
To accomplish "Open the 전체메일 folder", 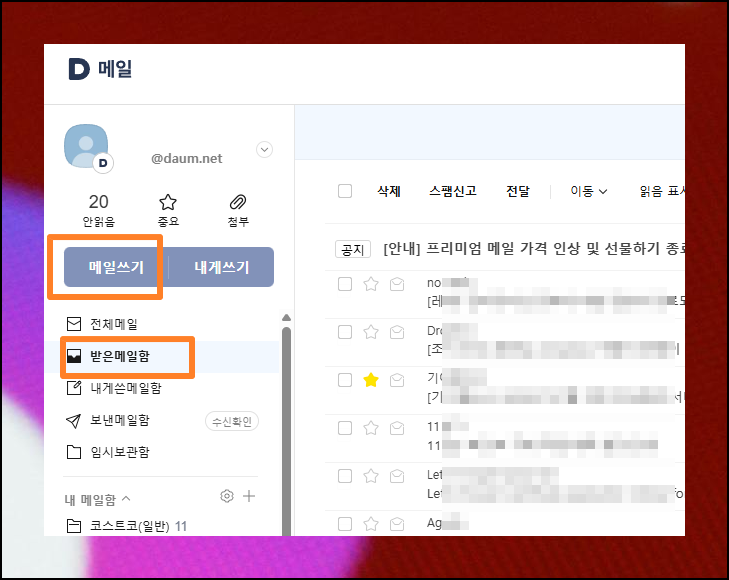I will point(113,324).
